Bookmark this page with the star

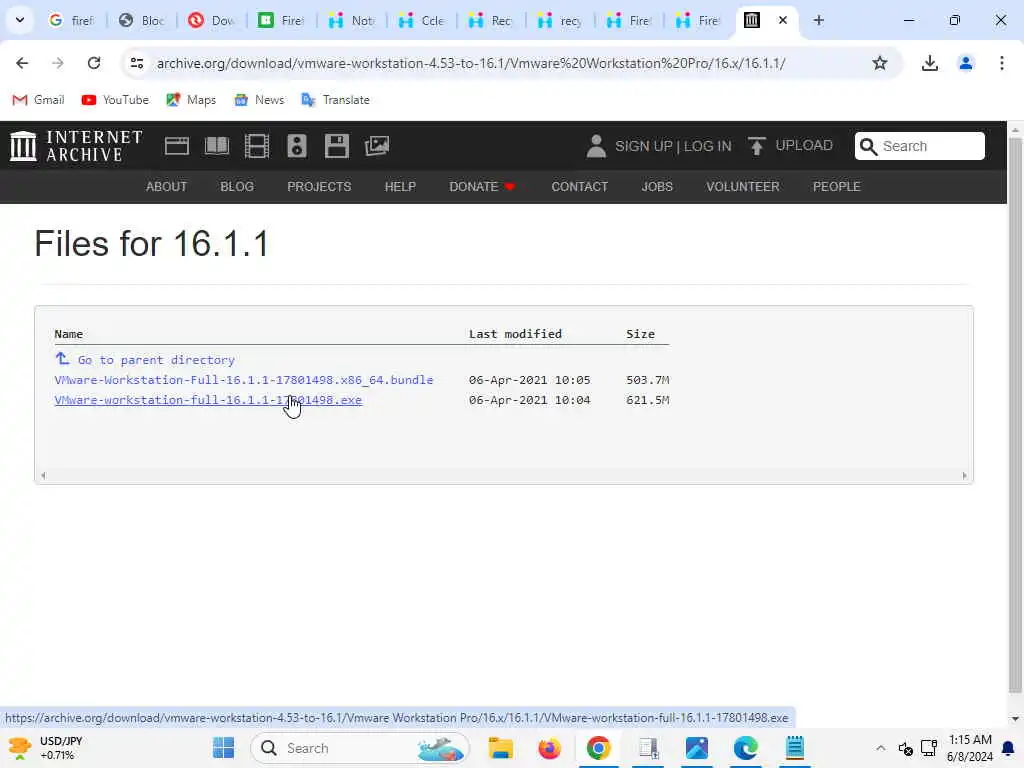(880, 63)
